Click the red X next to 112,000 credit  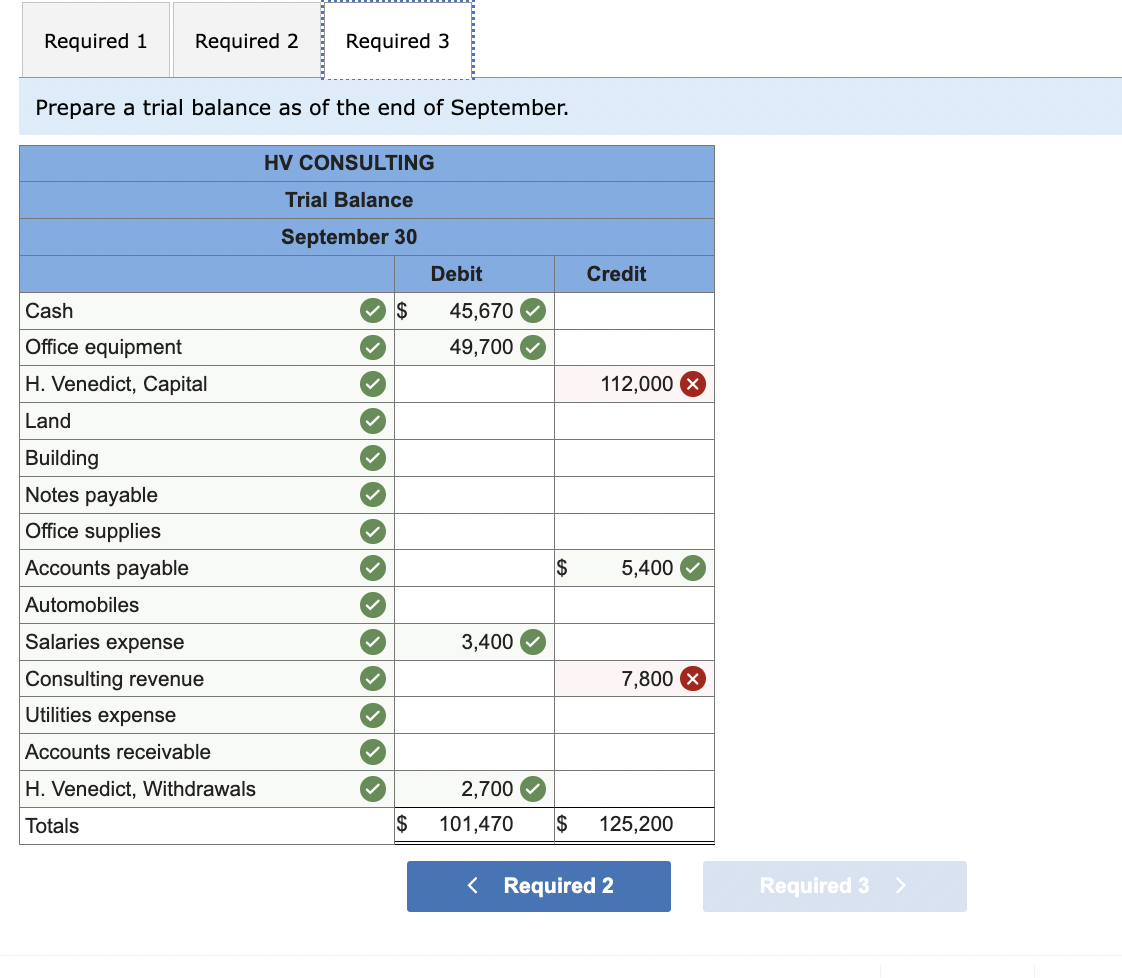[693, 384]
